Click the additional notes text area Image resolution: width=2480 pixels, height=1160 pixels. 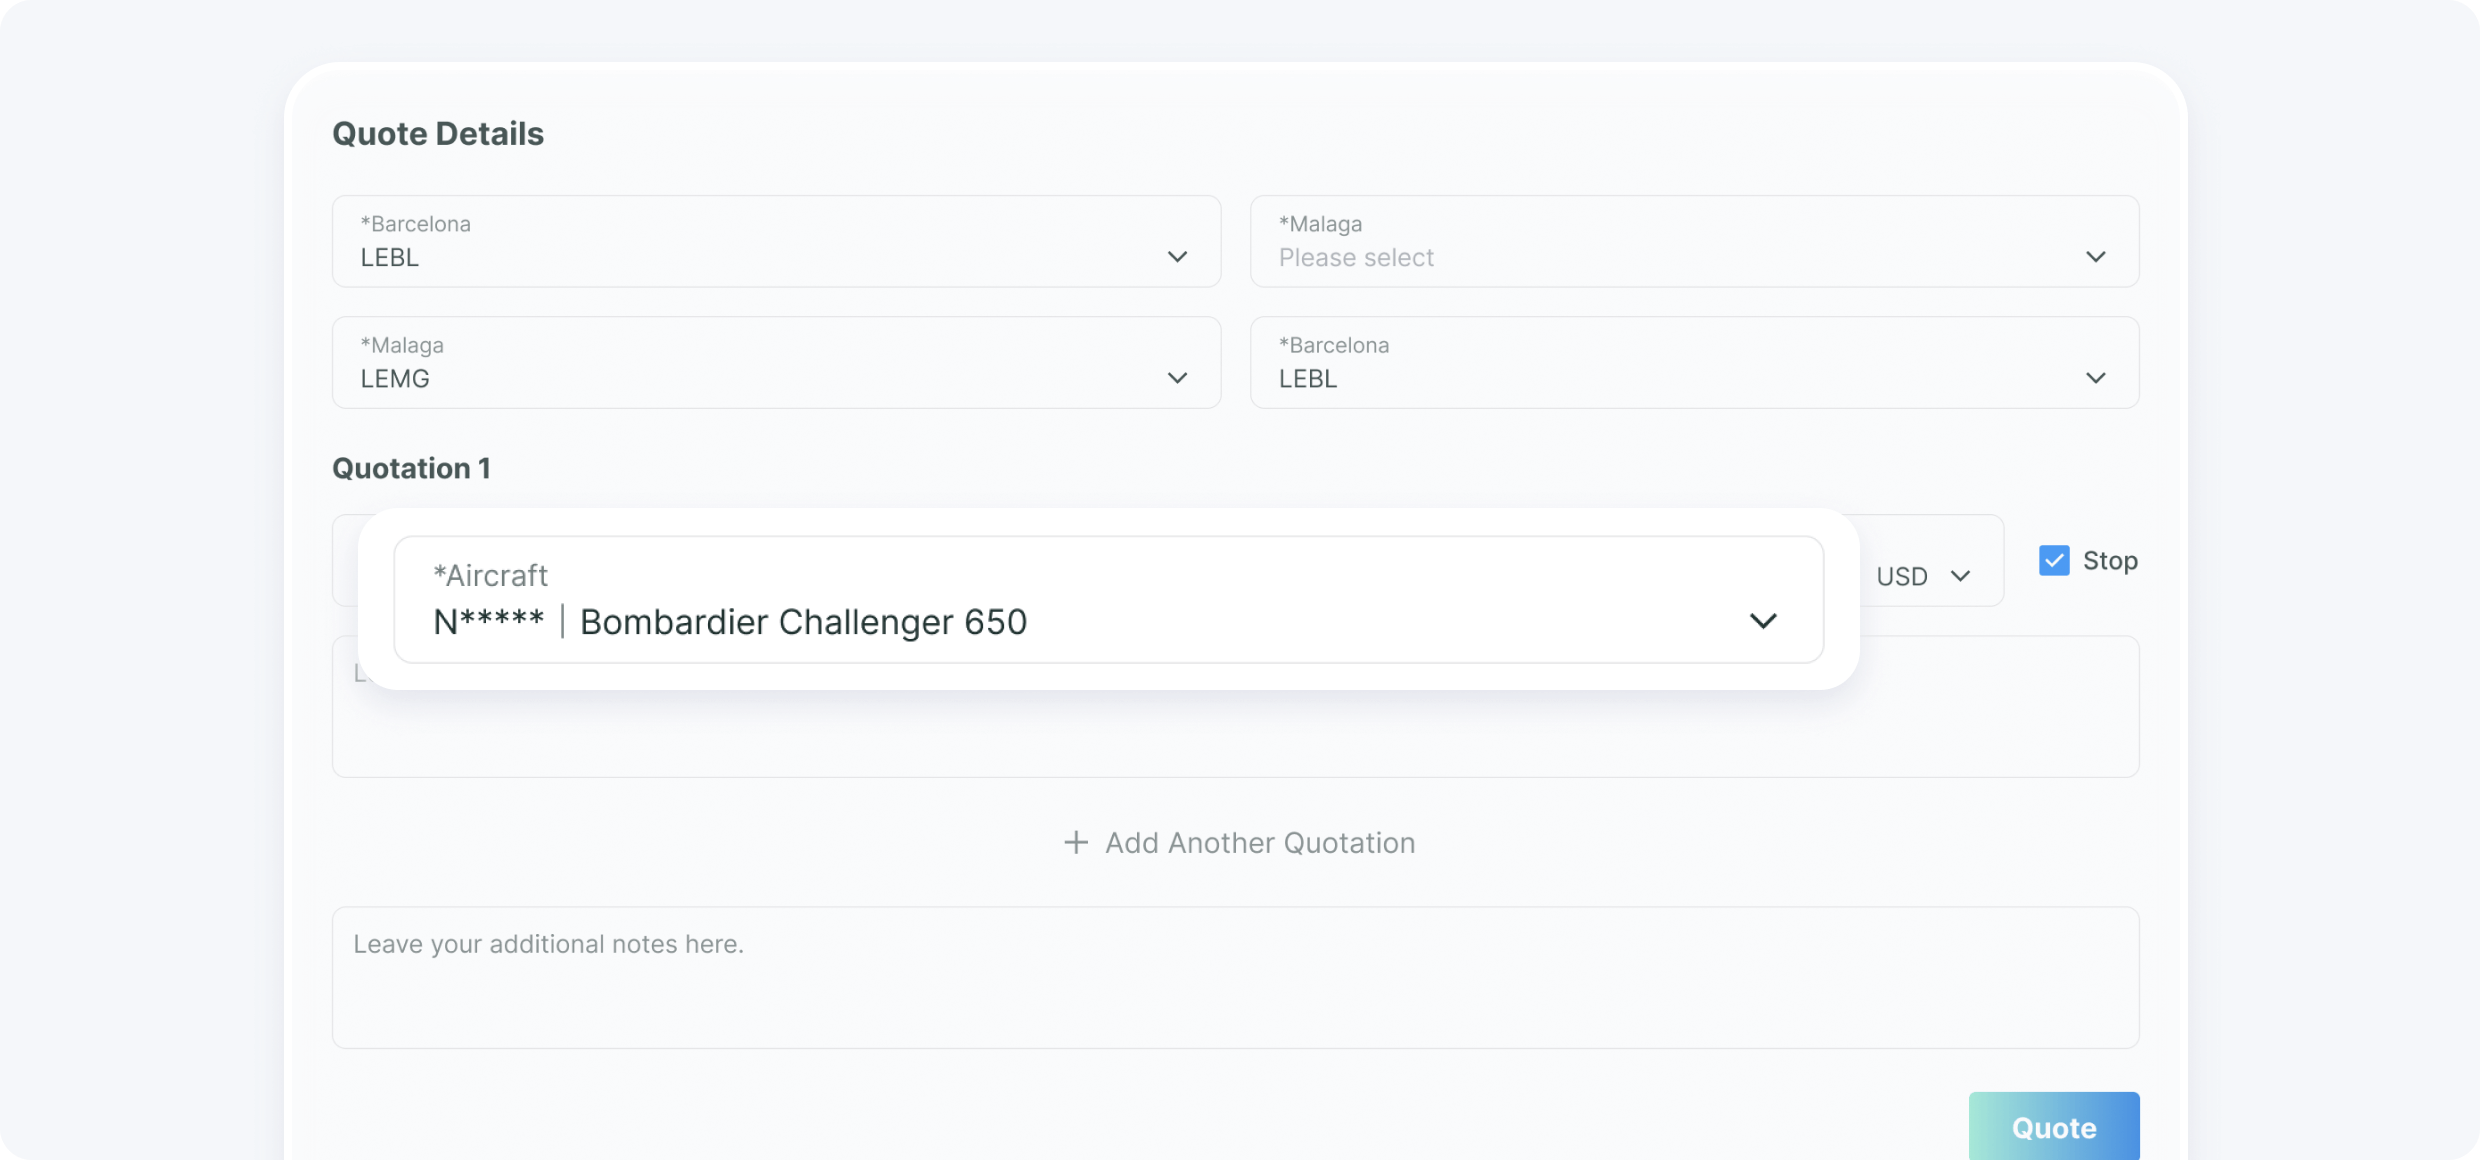pyautogui.click(x=1234, y=977)
